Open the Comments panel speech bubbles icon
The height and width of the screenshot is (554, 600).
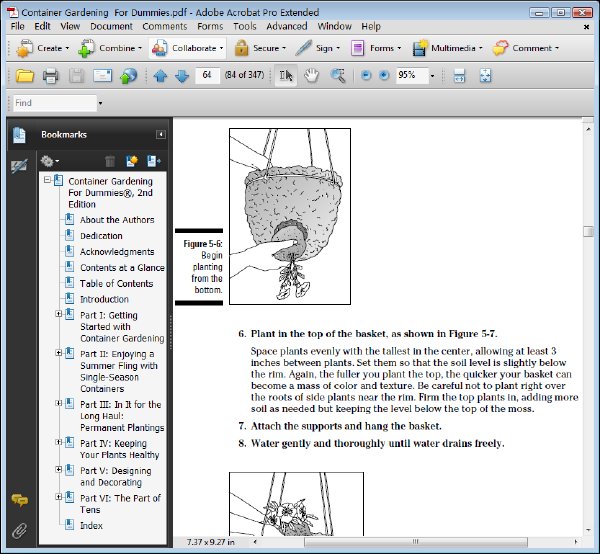[x=19, y=500]
